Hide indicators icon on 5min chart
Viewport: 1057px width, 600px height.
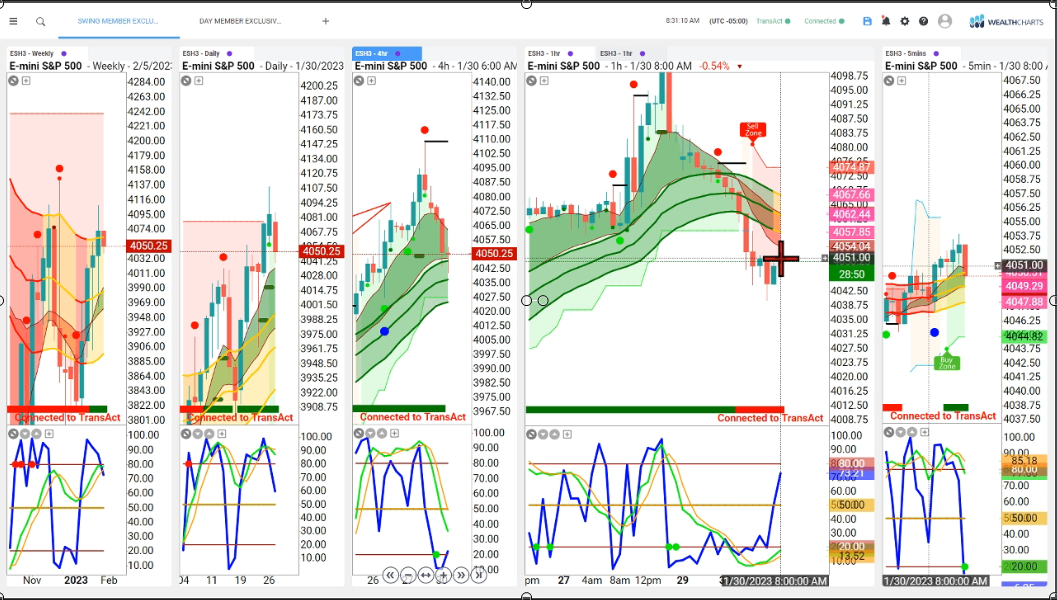889,81
